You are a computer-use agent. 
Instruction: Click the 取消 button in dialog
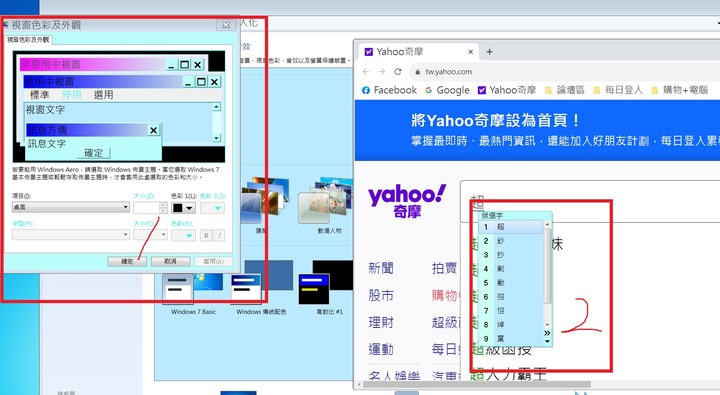point(170,261)
